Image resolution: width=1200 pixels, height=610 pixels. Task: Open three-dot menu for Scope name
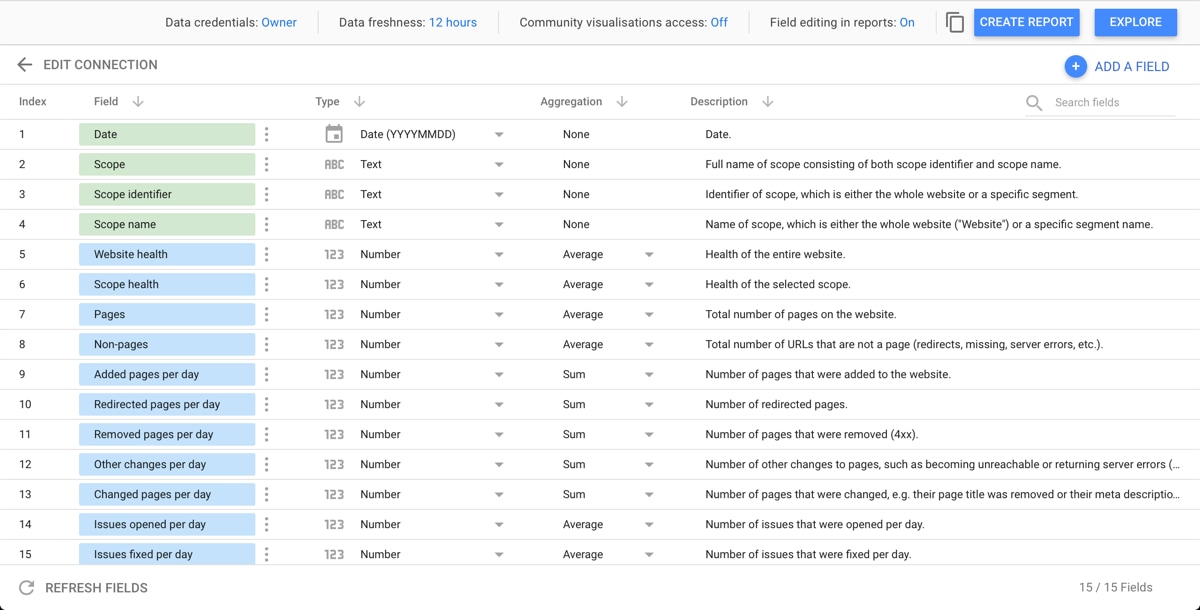pyautogui.click(x=267, y=224)
